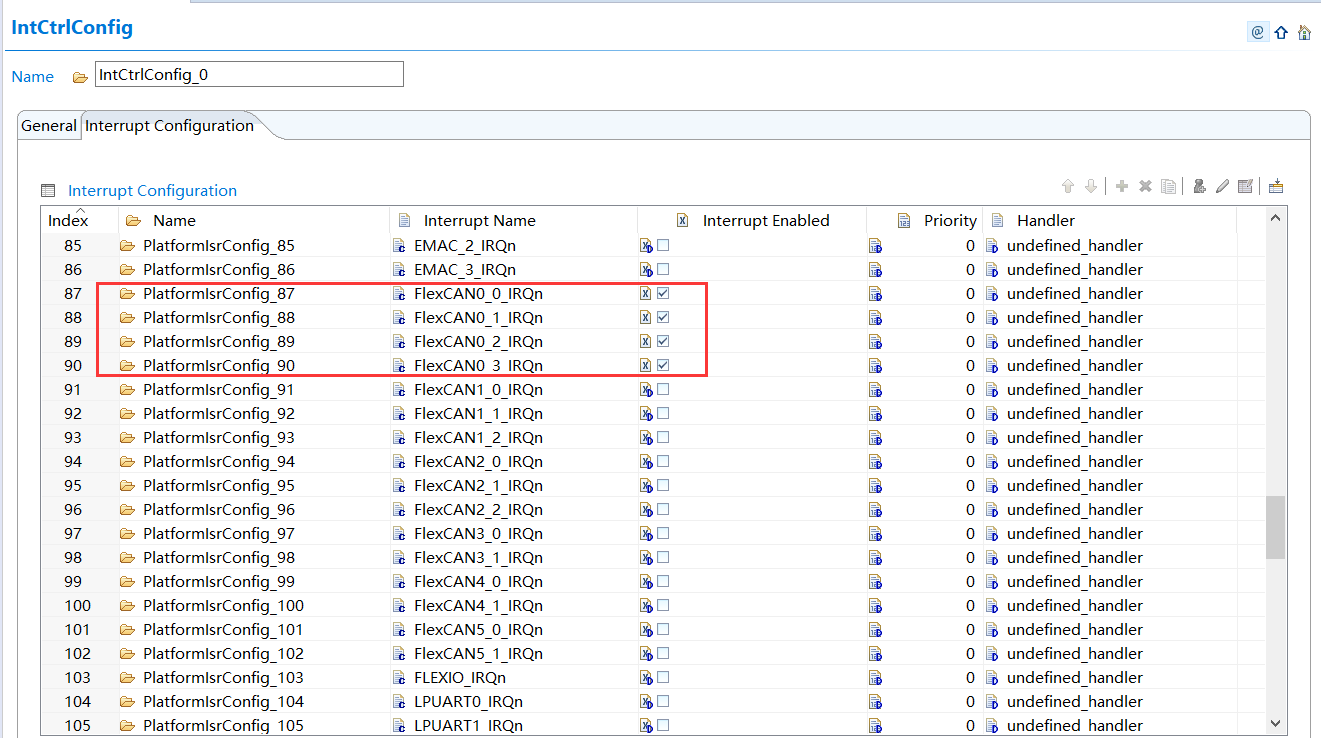Click the FlexCAN5_0_IRQn interrupt name cell

pos(478,630)
